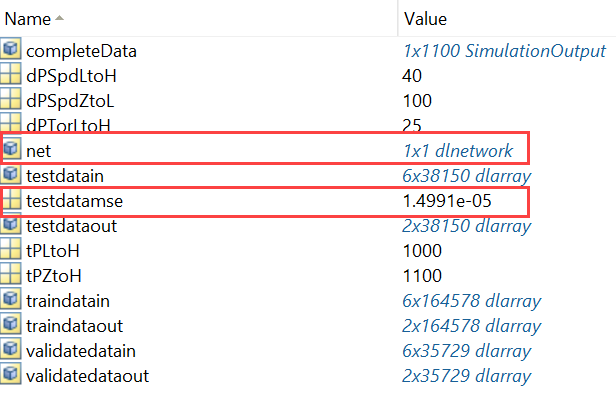This screenshot has width=616, height=393.
Task: Click the 1x1 dlnetwork value
Action: pos(458,151)
